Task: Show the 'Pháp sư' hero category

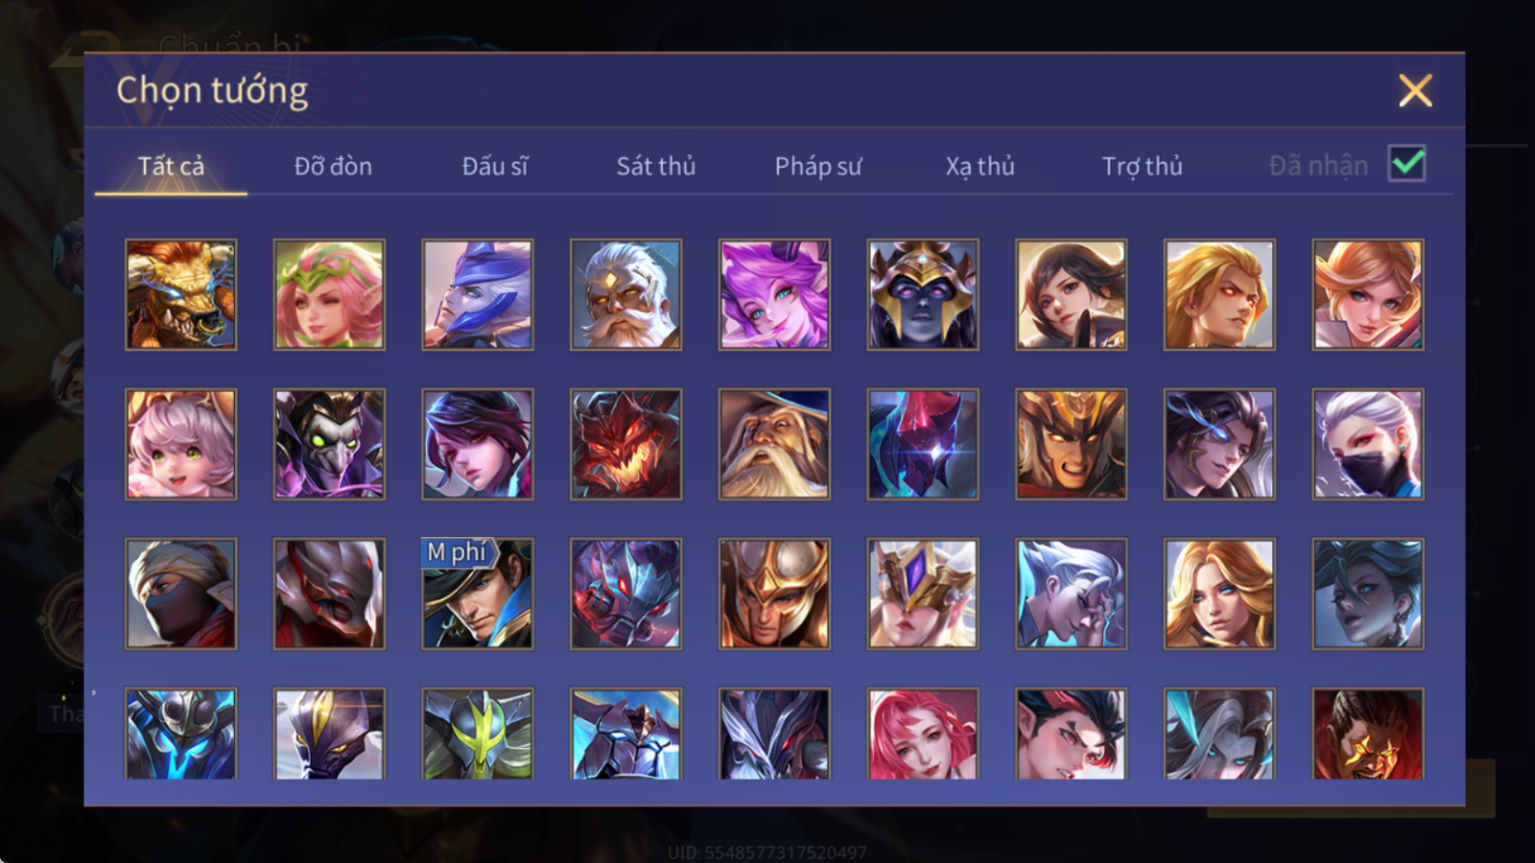Action: pyautogui.click(x=818, y=166)
